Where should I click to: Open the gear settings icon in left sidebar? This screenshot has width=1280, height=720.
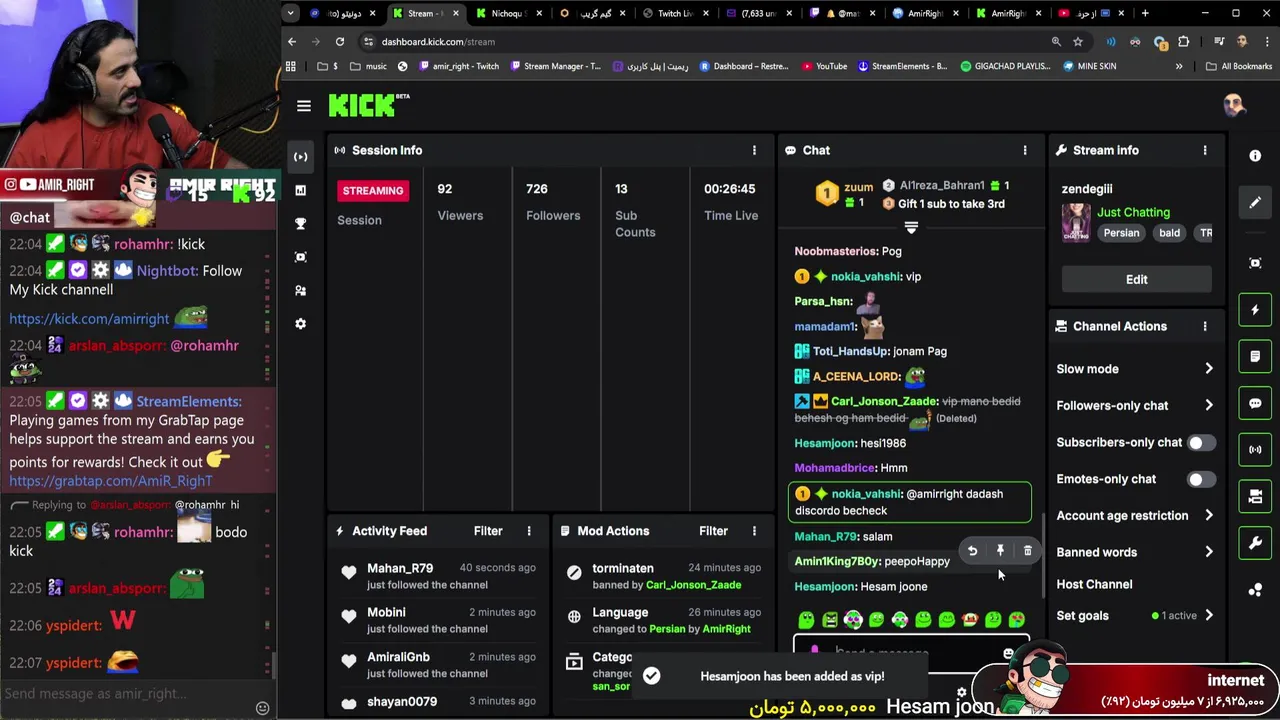[x=300, y=324]
